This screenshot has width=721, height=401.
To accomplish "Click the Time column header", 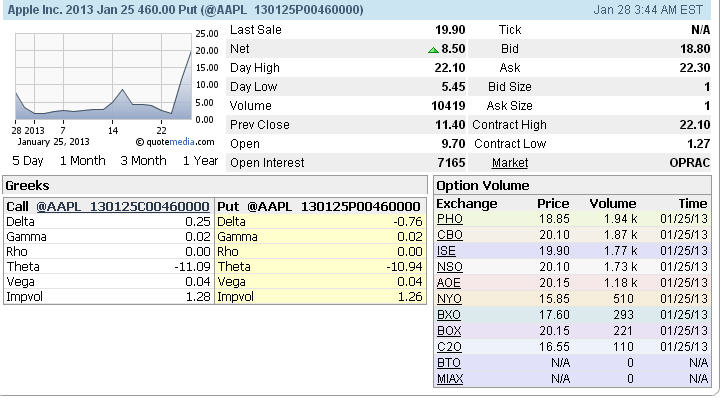I will tap(693, 204).
